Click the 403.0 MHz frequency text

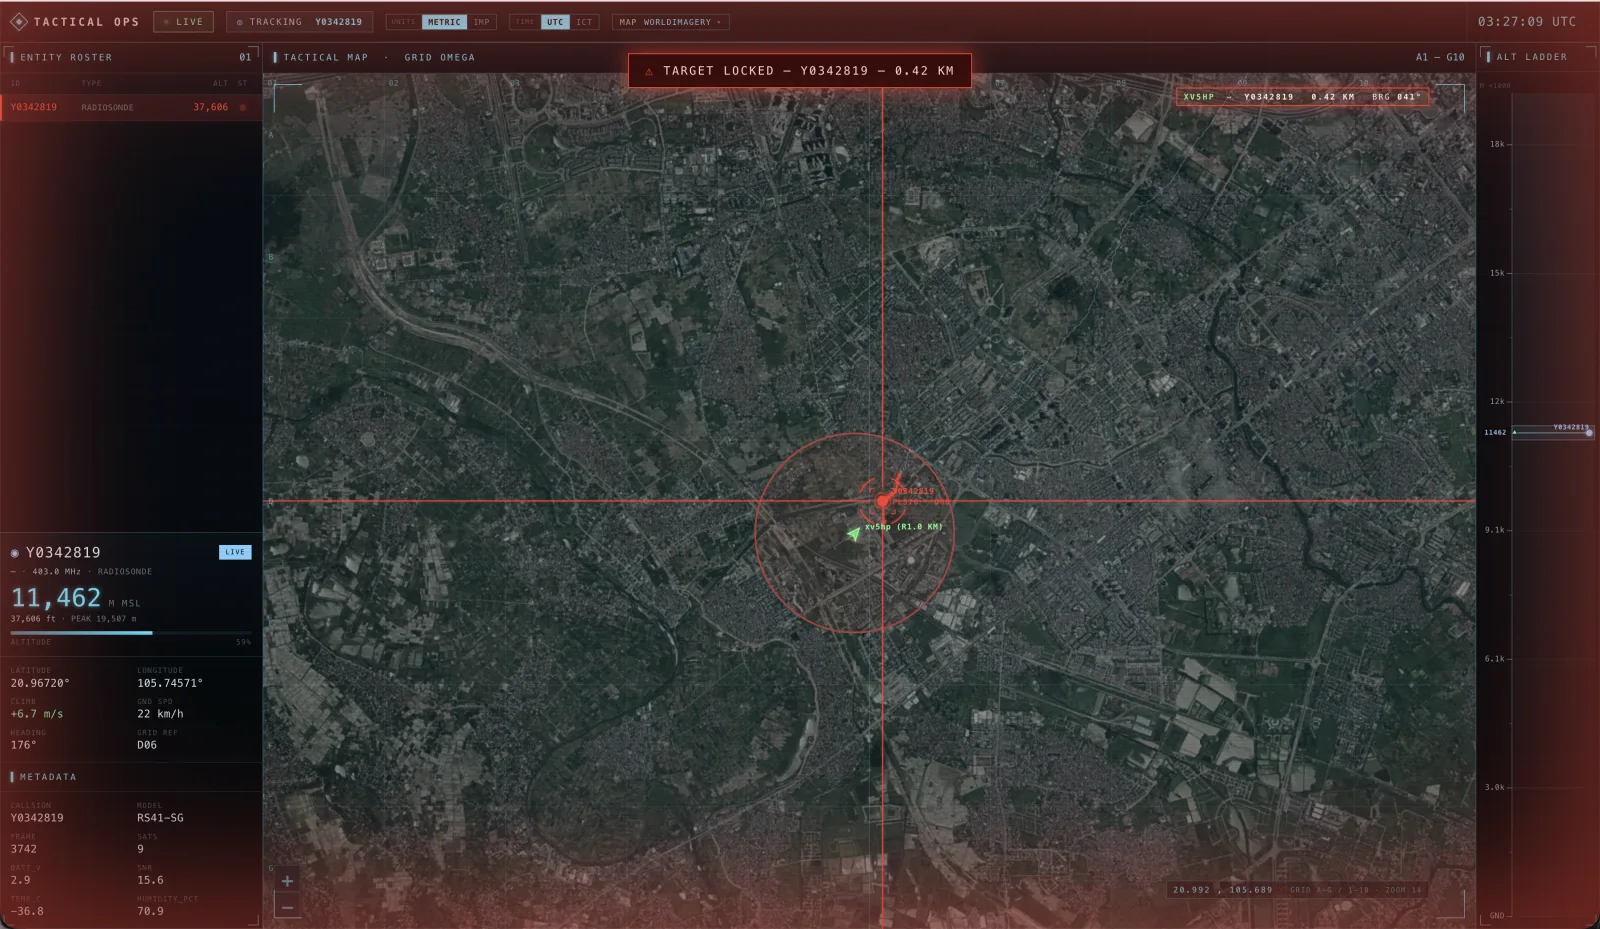tap(57, 572)
